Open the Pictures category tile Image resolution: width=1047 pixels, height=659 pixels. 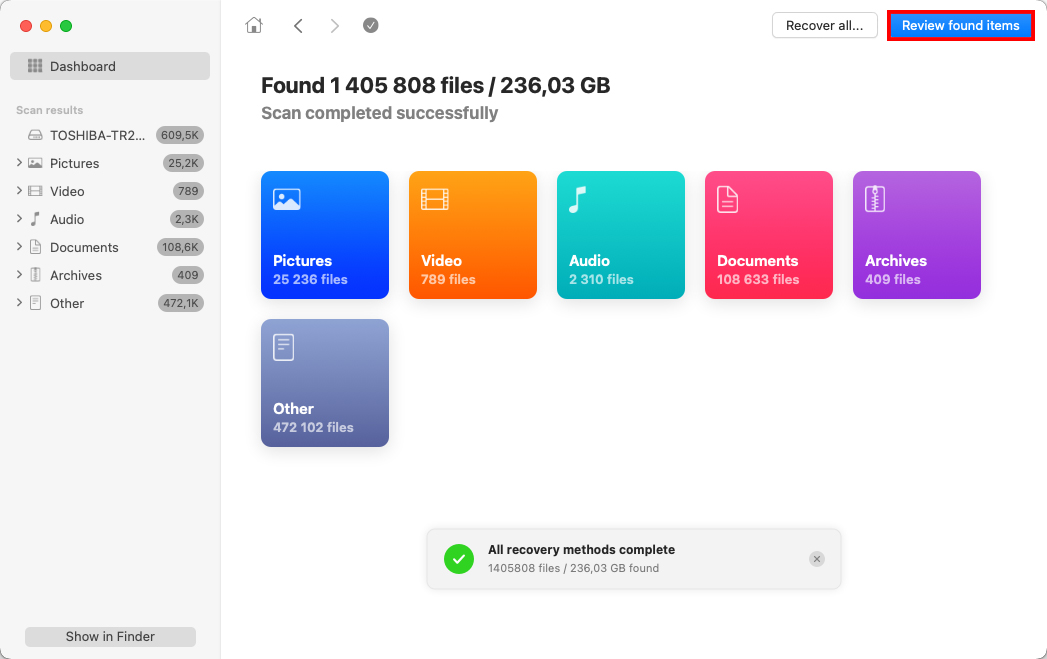point(325,235)
